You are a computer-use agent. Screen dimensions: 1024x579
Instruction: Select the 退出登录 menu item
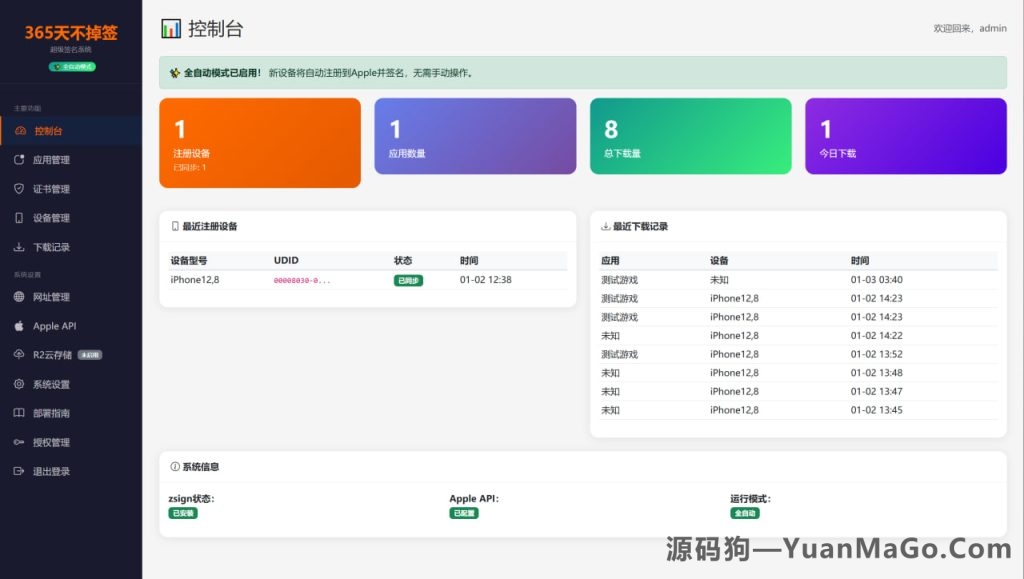[x=58, y=470]
